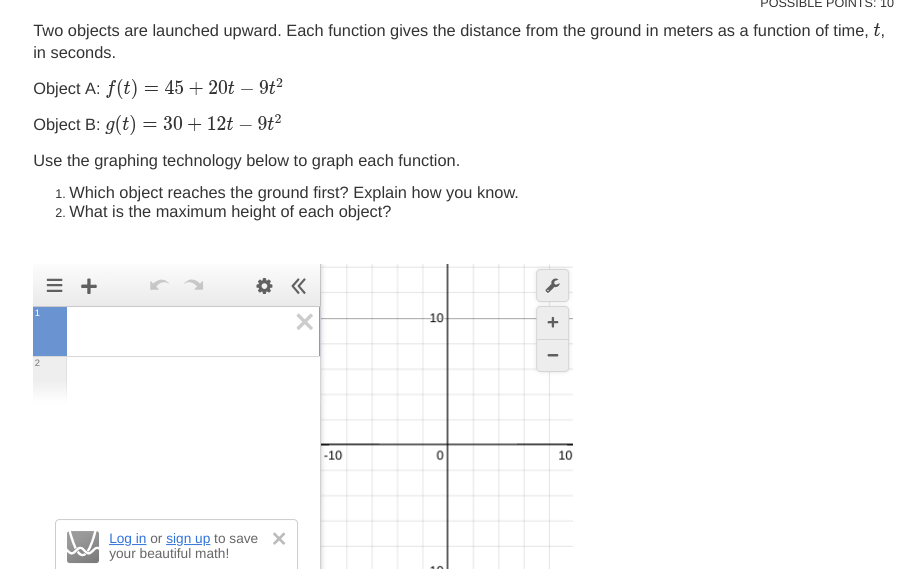Click 'Use the graphing technology below' instruction
This screenshot has height=569, width=911.
[246, 160]
